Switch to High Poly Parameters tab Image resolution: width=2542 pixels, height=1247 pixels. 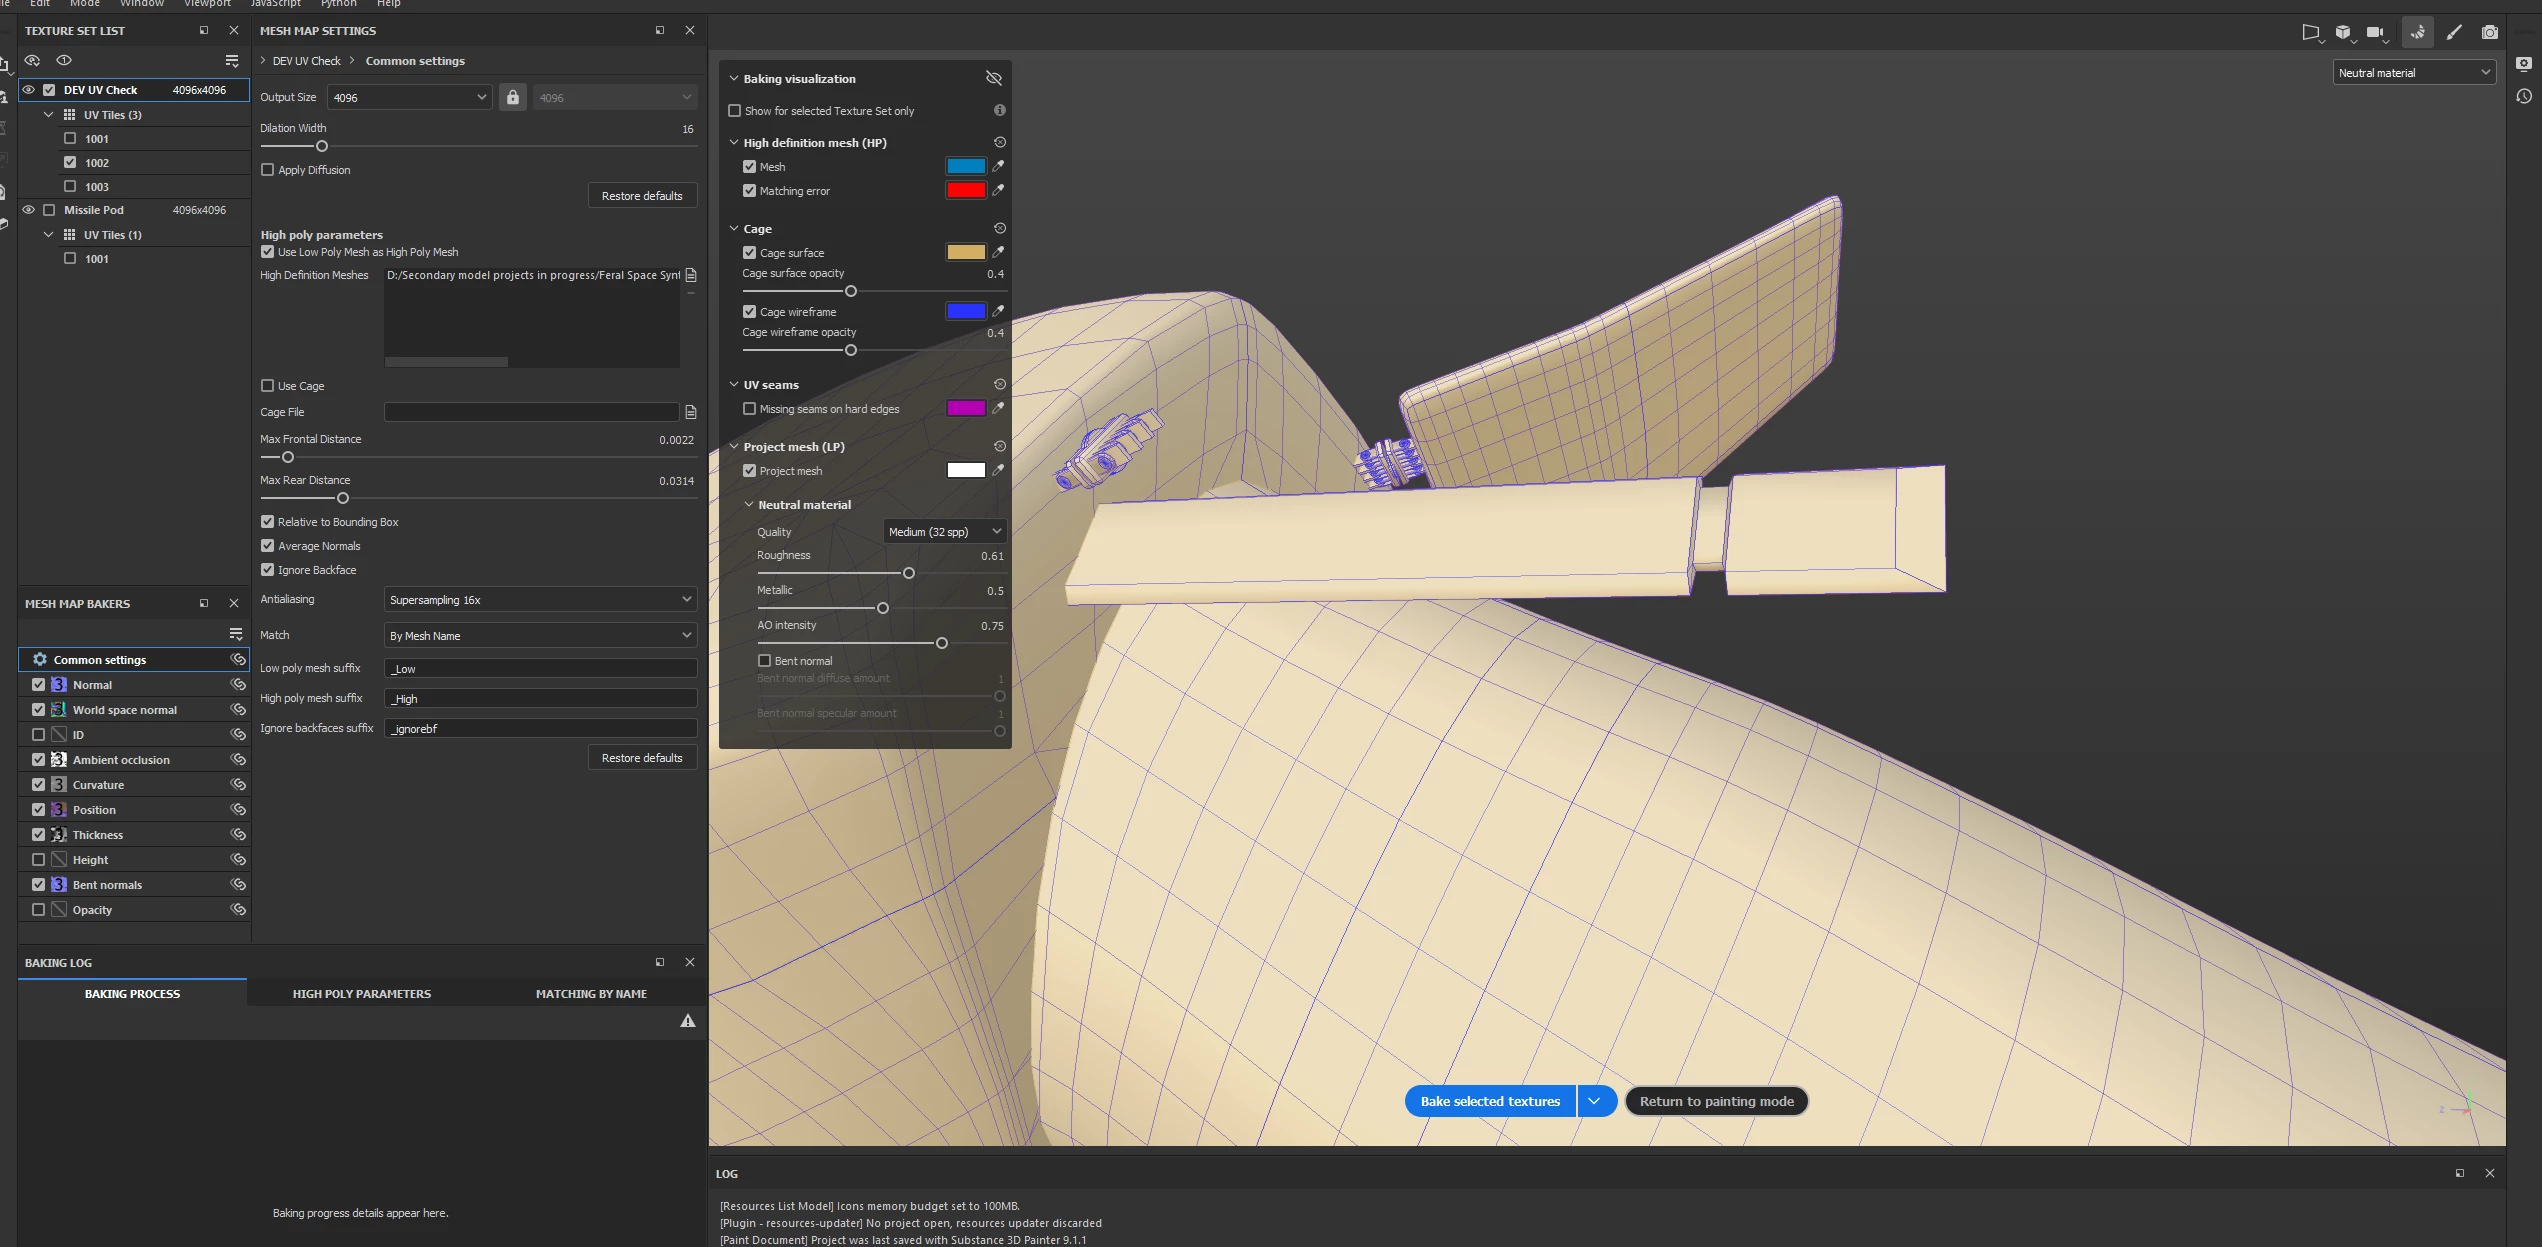361,994
